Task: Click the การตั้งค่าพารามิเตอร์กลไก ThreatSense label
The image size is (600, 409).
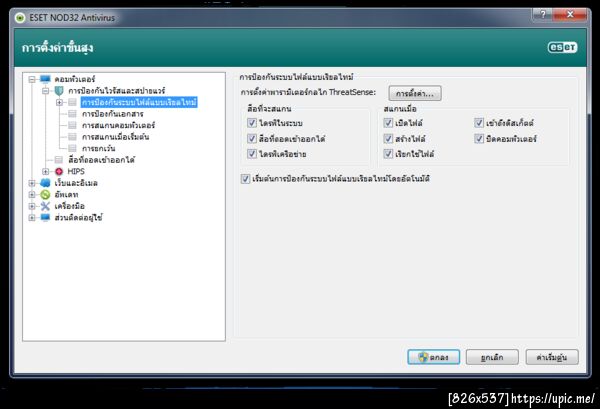Action: pos(308,92)
